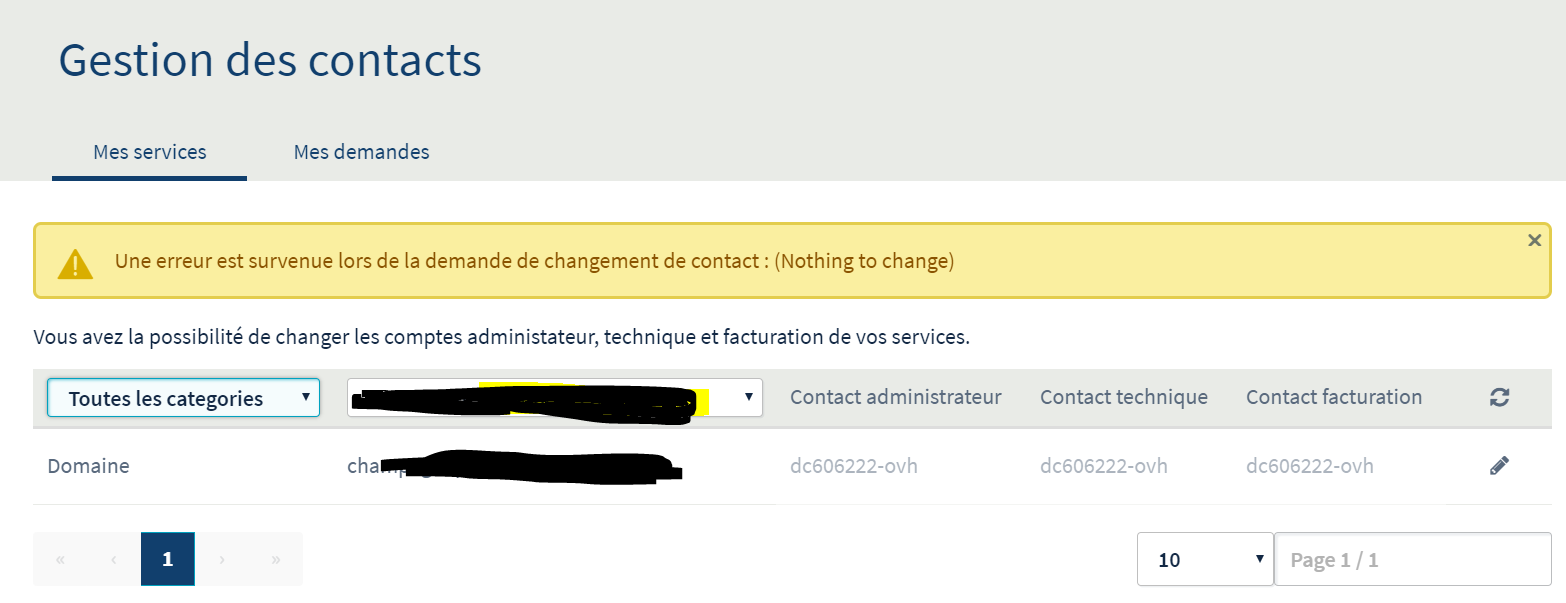Viewport: 1566px width, 603px height.
Task: Open the Toutes les categories dropdown
Action: 183,398
